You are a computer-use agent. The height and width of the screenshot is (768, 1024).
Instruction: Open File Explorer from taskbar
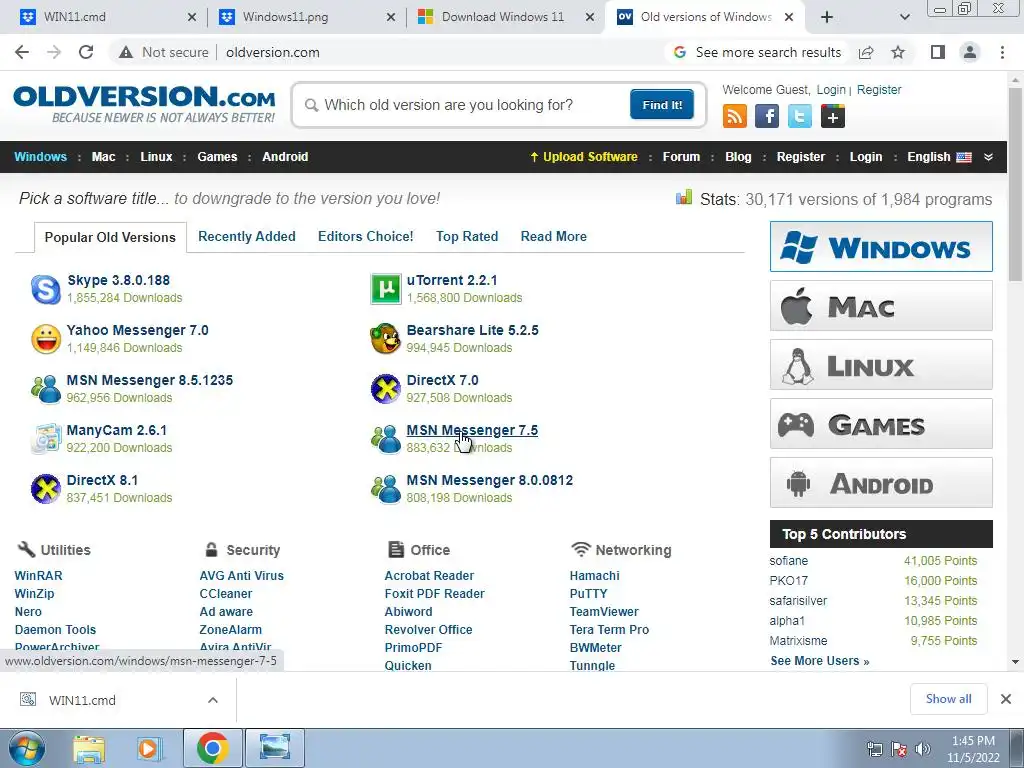89,748
